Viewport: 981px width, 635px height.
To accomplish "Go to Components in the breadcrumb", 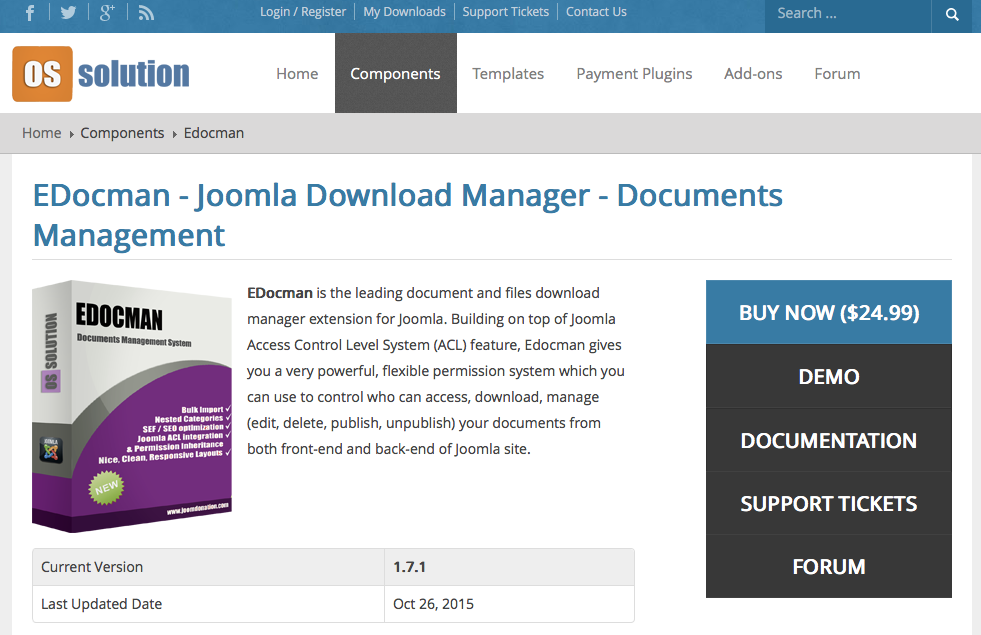I will [122, 133].
